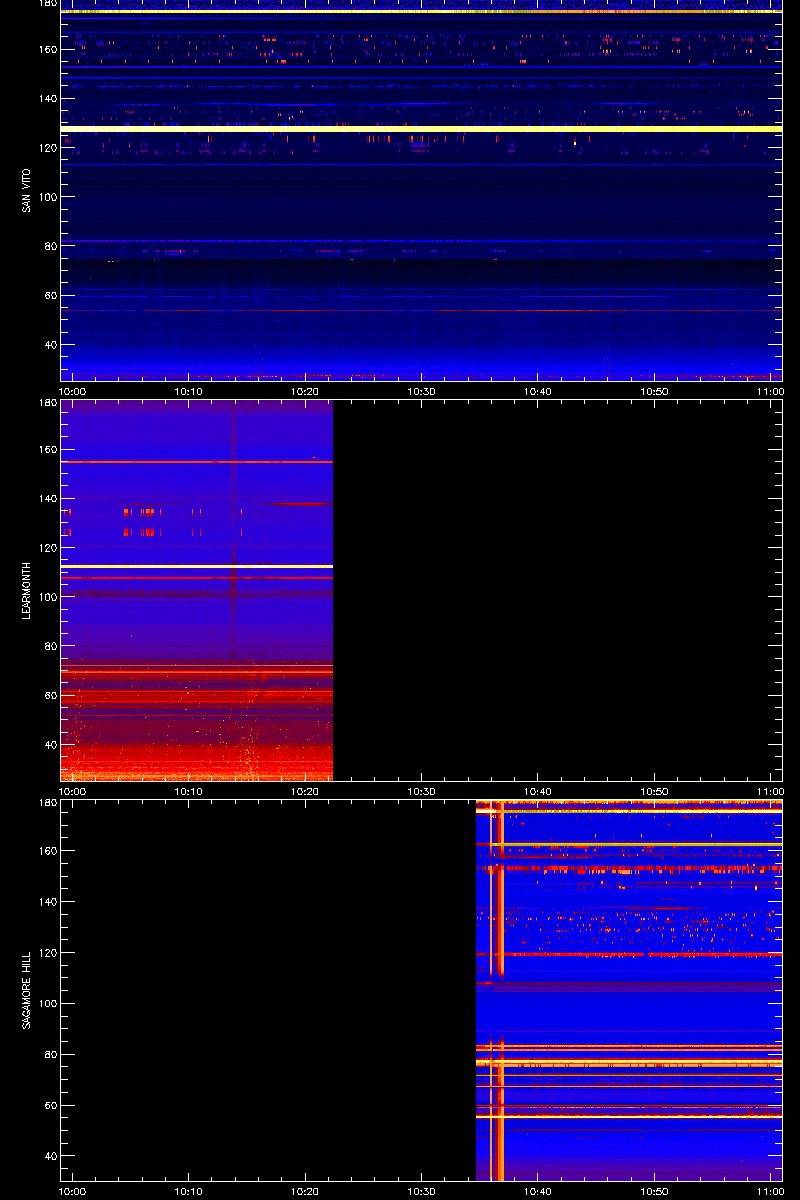The image size is (800, 1200).
Task: Pick Sagamore Hill 120 frequency label
Action: tap(46, 952)
